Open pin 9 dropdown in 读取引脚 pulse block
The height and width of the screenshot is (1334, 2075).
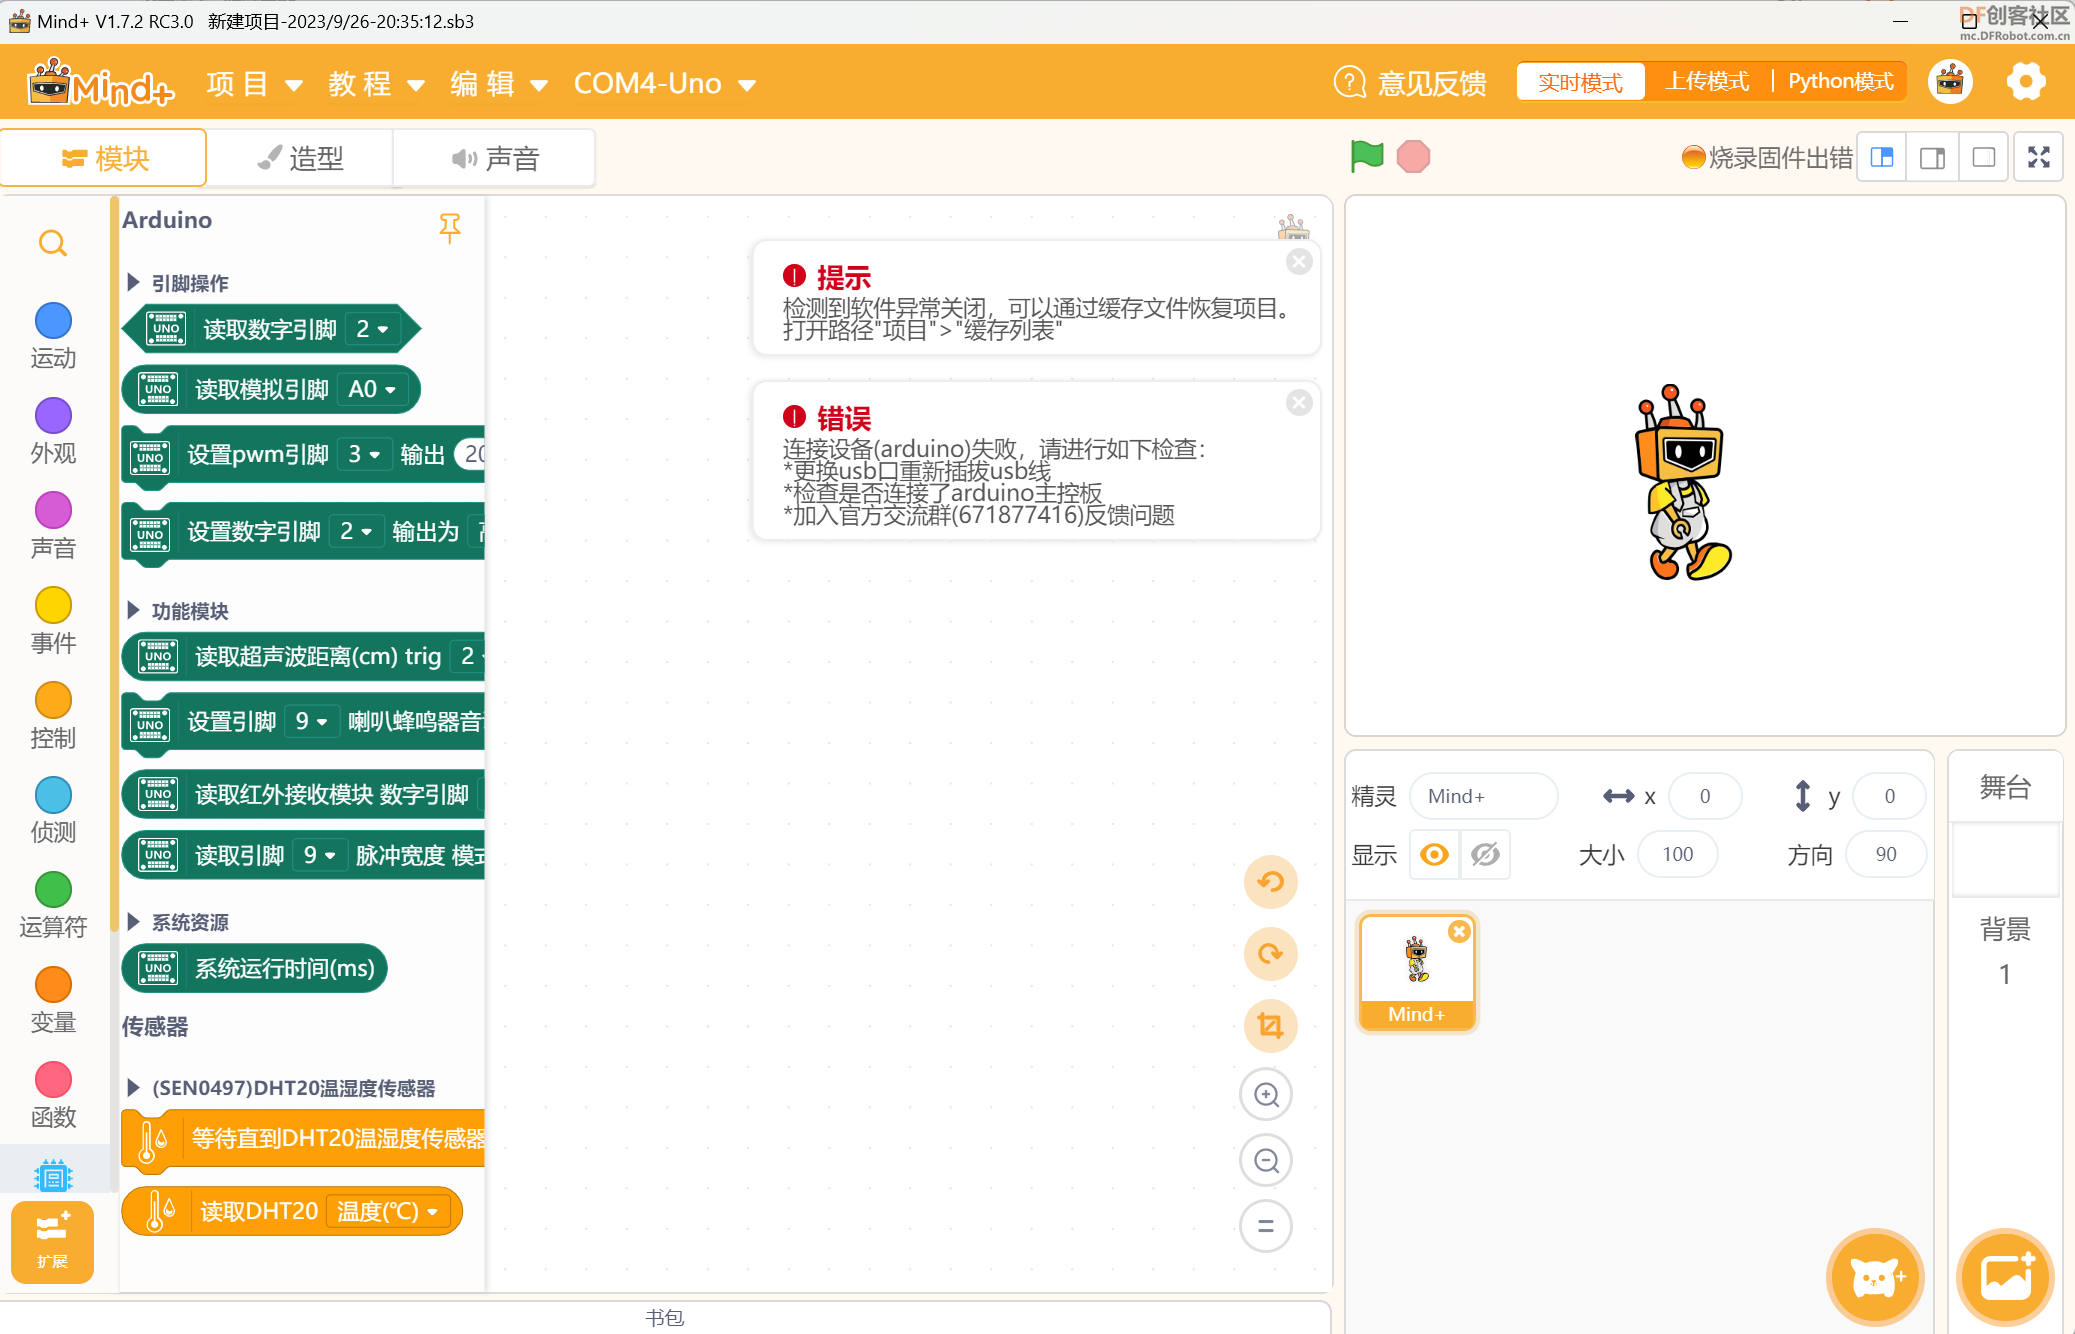tap(319, 855)
